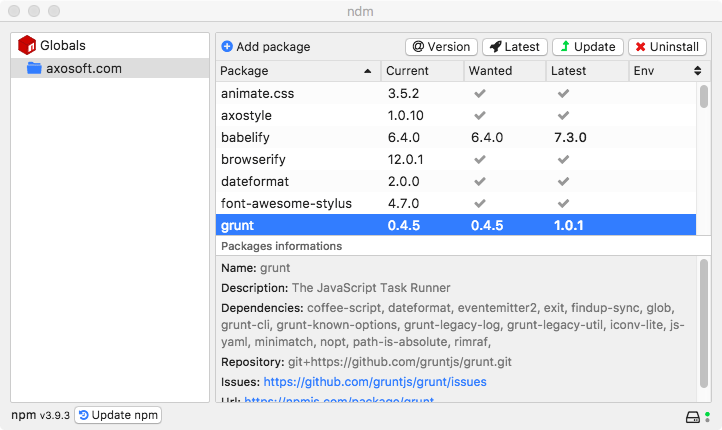Image resolution: width=722 pixels, height=430 pixels.
Task: Click the dateformat Latest checkmark
Action: tap(563, 181)
